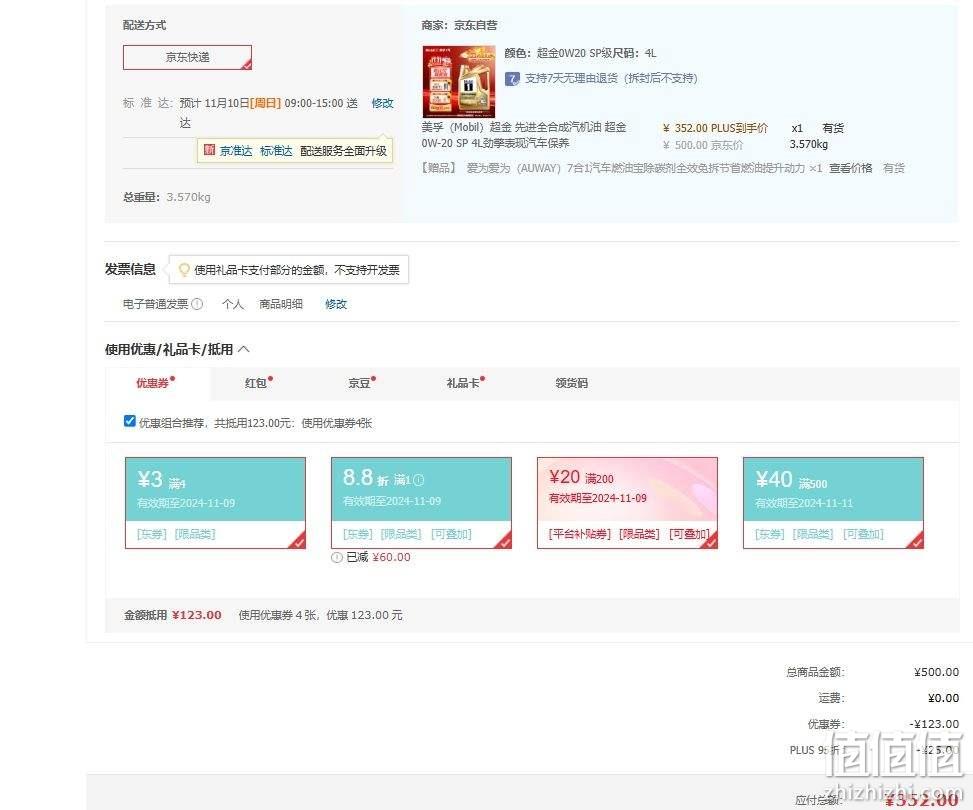Click the x1 product quantity
973x810 pixels.
coord(797,128)
